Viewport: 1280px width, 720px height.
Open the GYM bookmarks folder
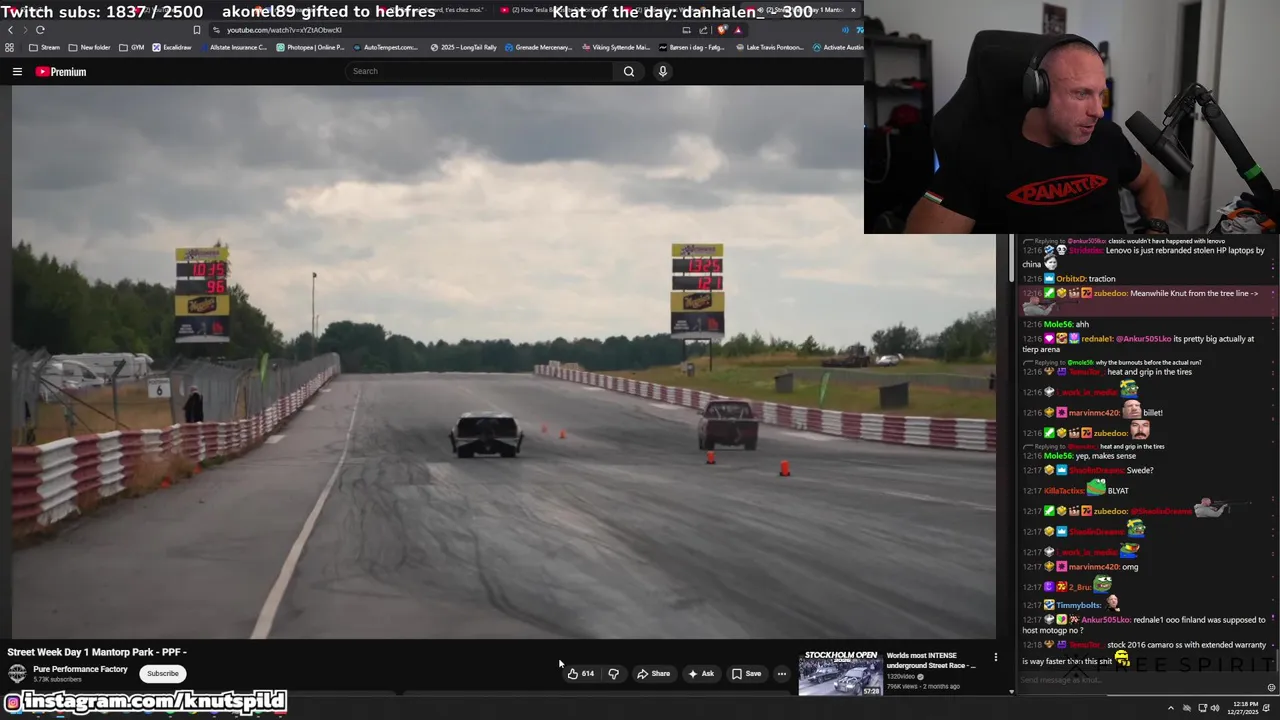pos(132,47)
